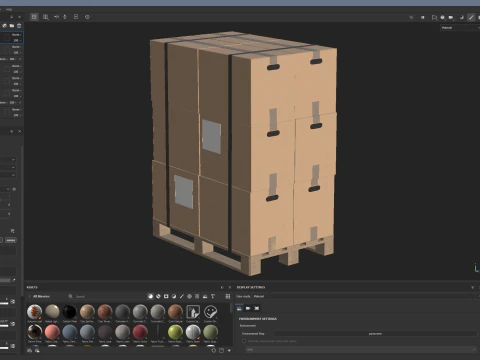Expand the dropdown at the bottom of Display Settings

(361, 349)
